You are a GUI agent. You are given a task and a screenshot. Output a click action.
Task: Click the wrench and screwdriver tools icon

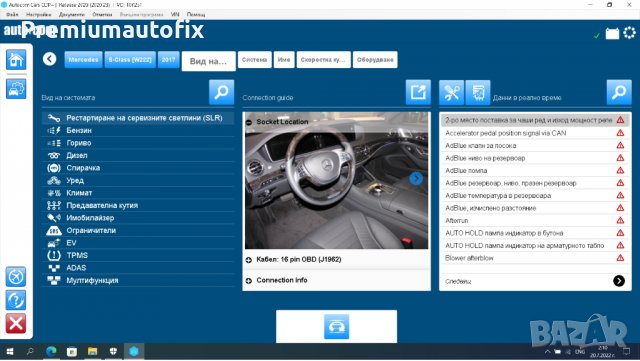point(451,92)
